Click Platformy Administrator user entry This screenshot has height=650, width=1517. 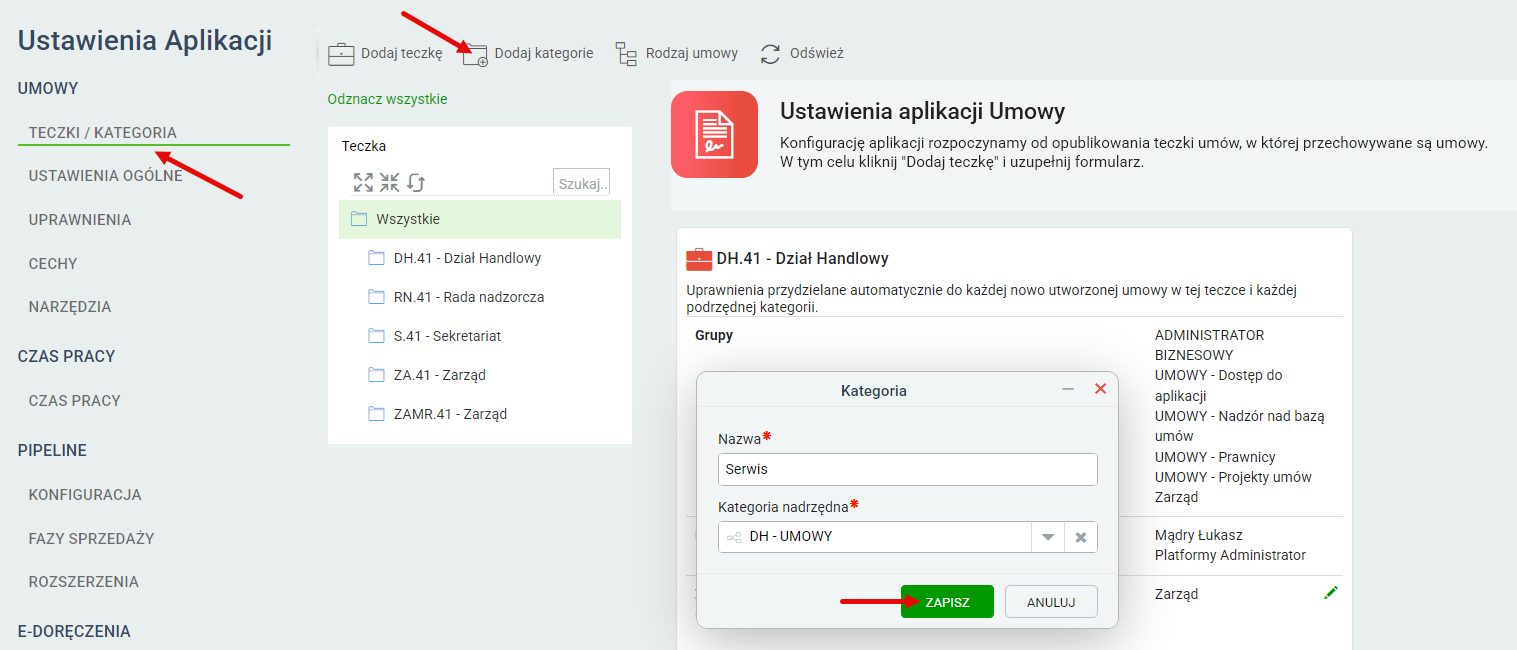pyautogui.click(x=1230, y=555)
